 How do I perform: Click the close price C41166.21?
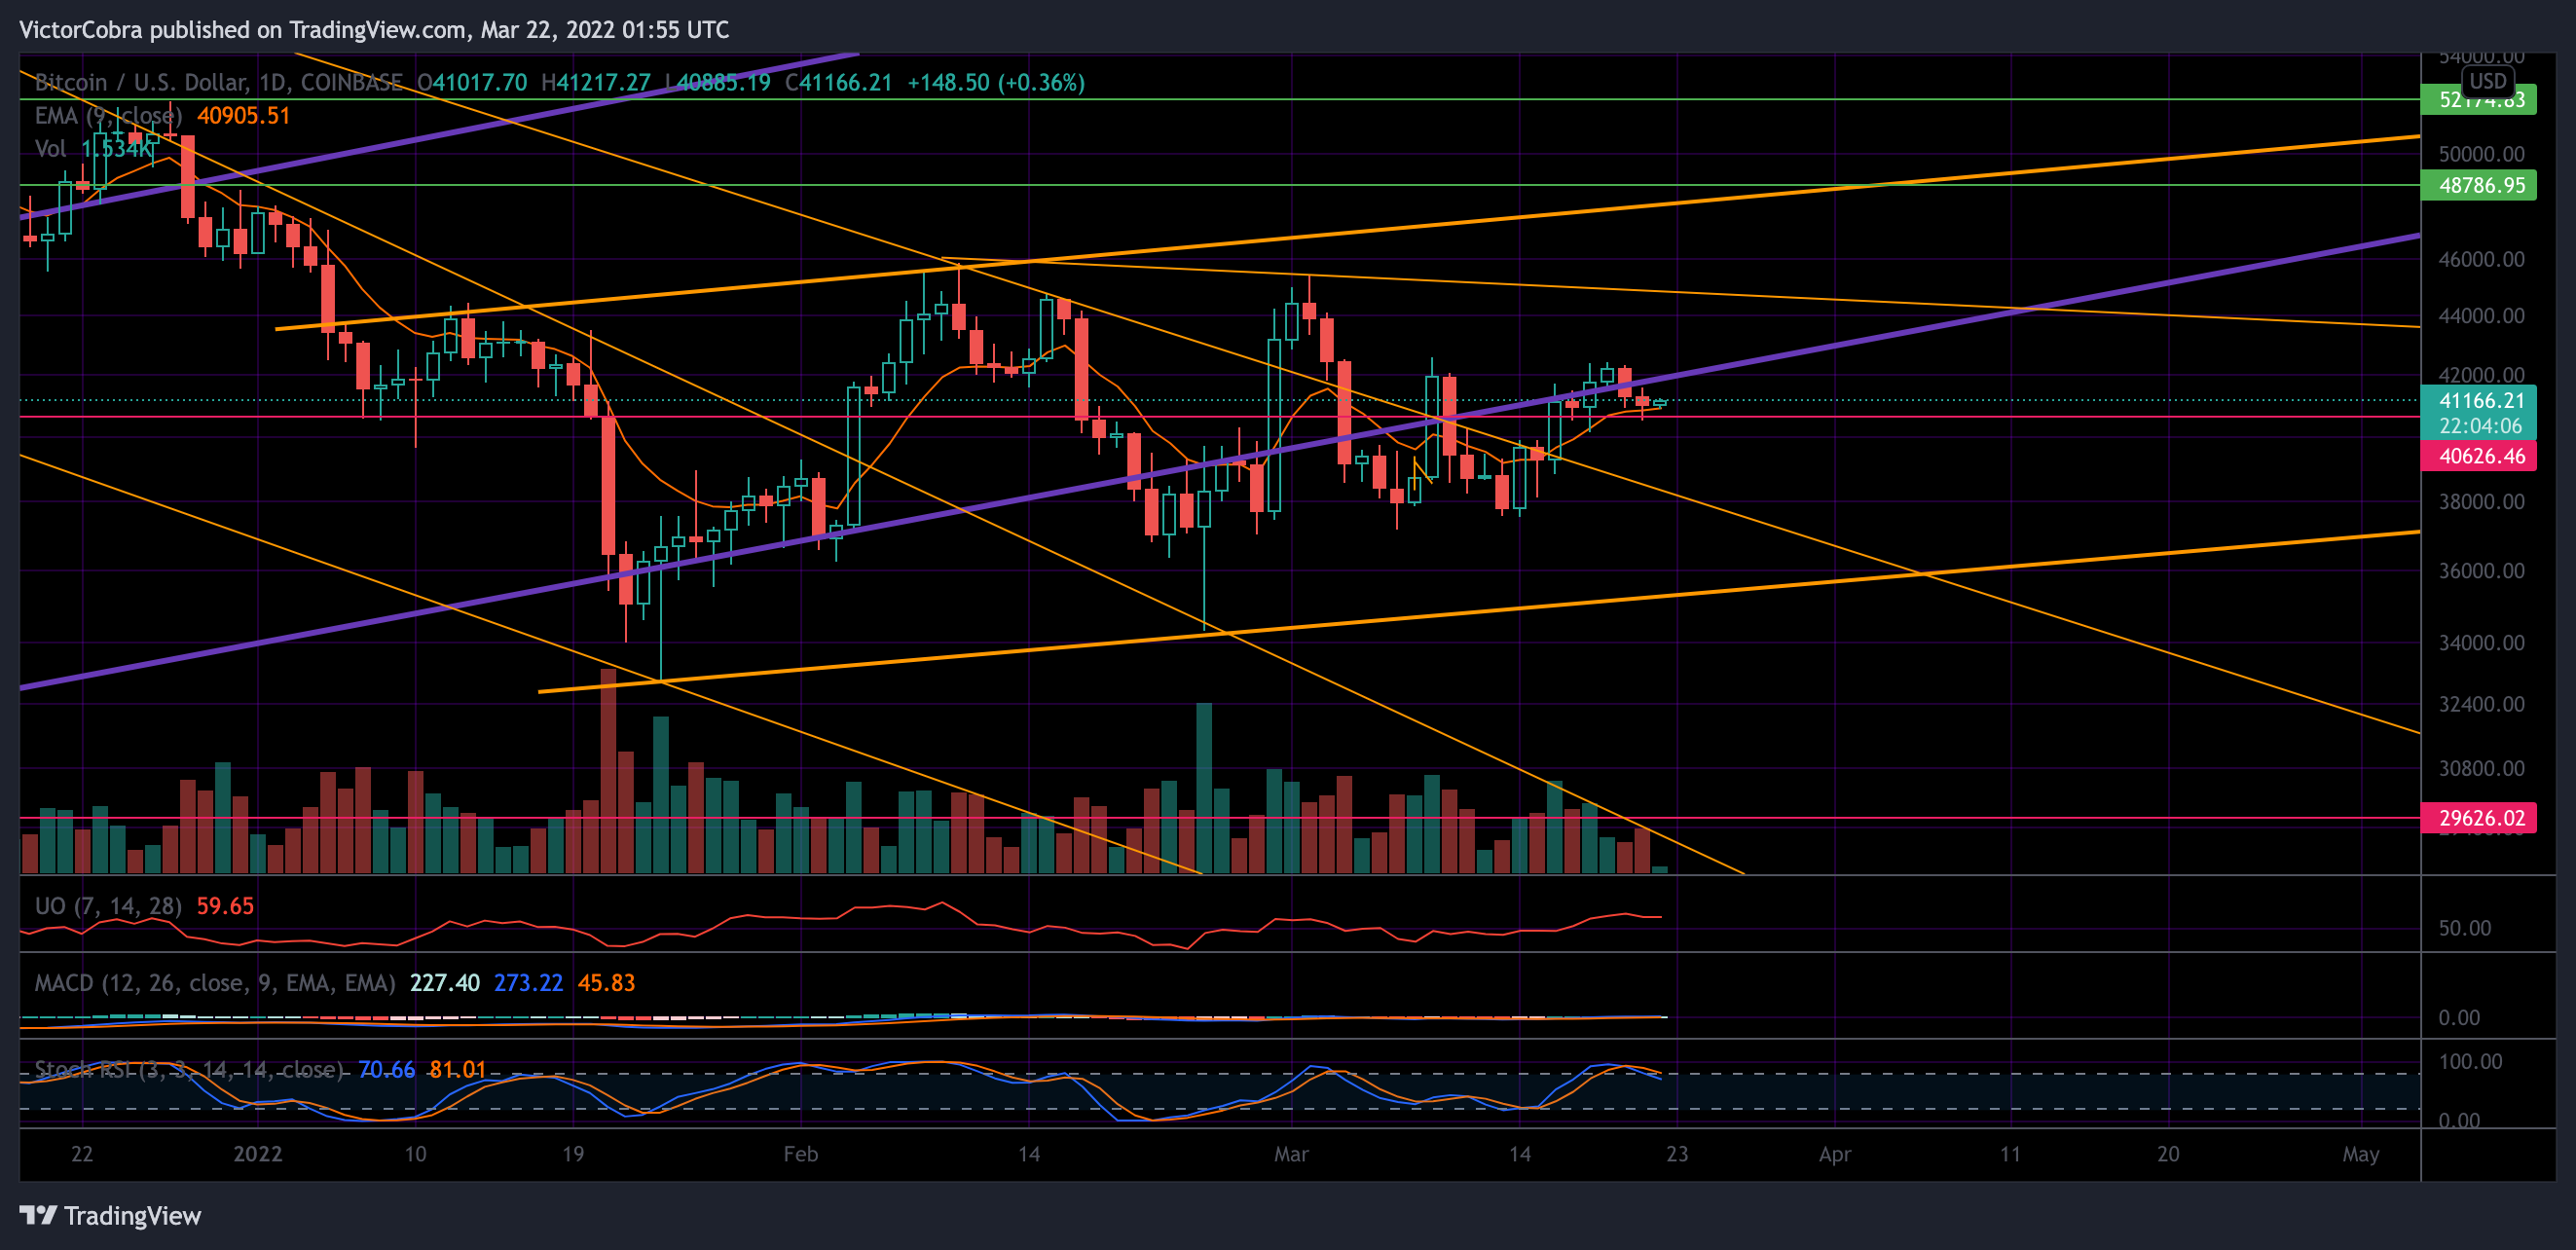click(838, 82)
